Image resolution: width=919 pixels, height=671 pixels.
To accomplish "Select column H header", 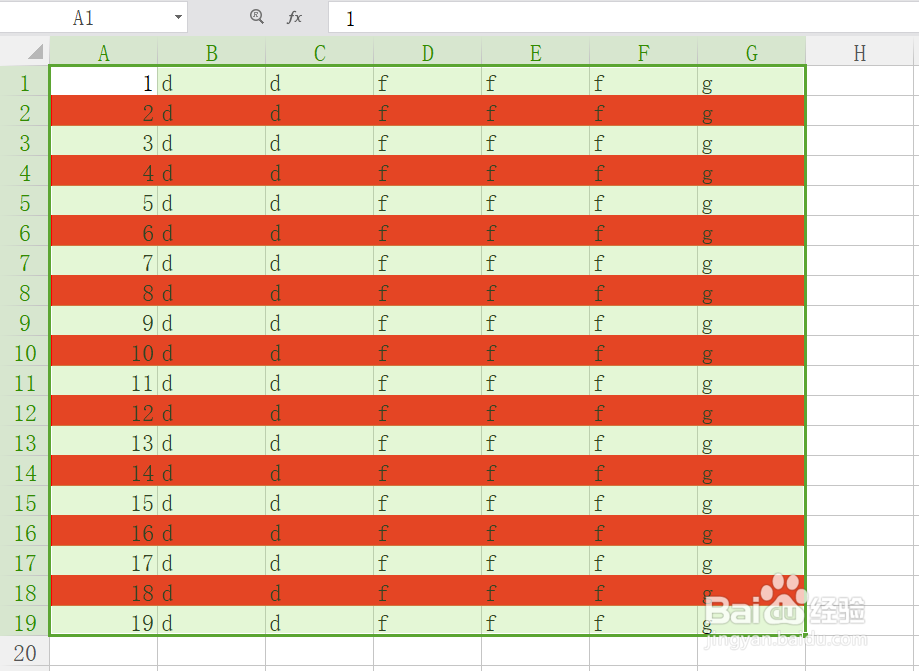I will [859, 52].
